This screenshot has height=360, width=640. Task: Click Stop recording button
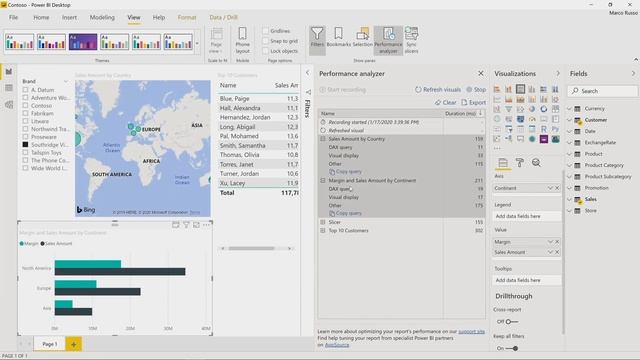pyautogui.click(x=476, y=89)
